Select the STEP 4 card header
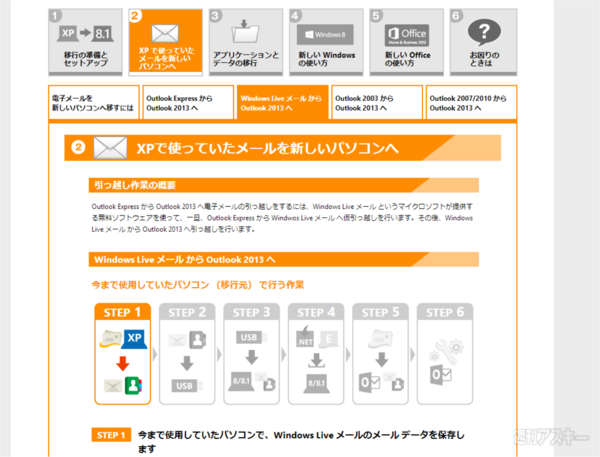The height and width of the screenshot is (457, 600). coord(316,312)
